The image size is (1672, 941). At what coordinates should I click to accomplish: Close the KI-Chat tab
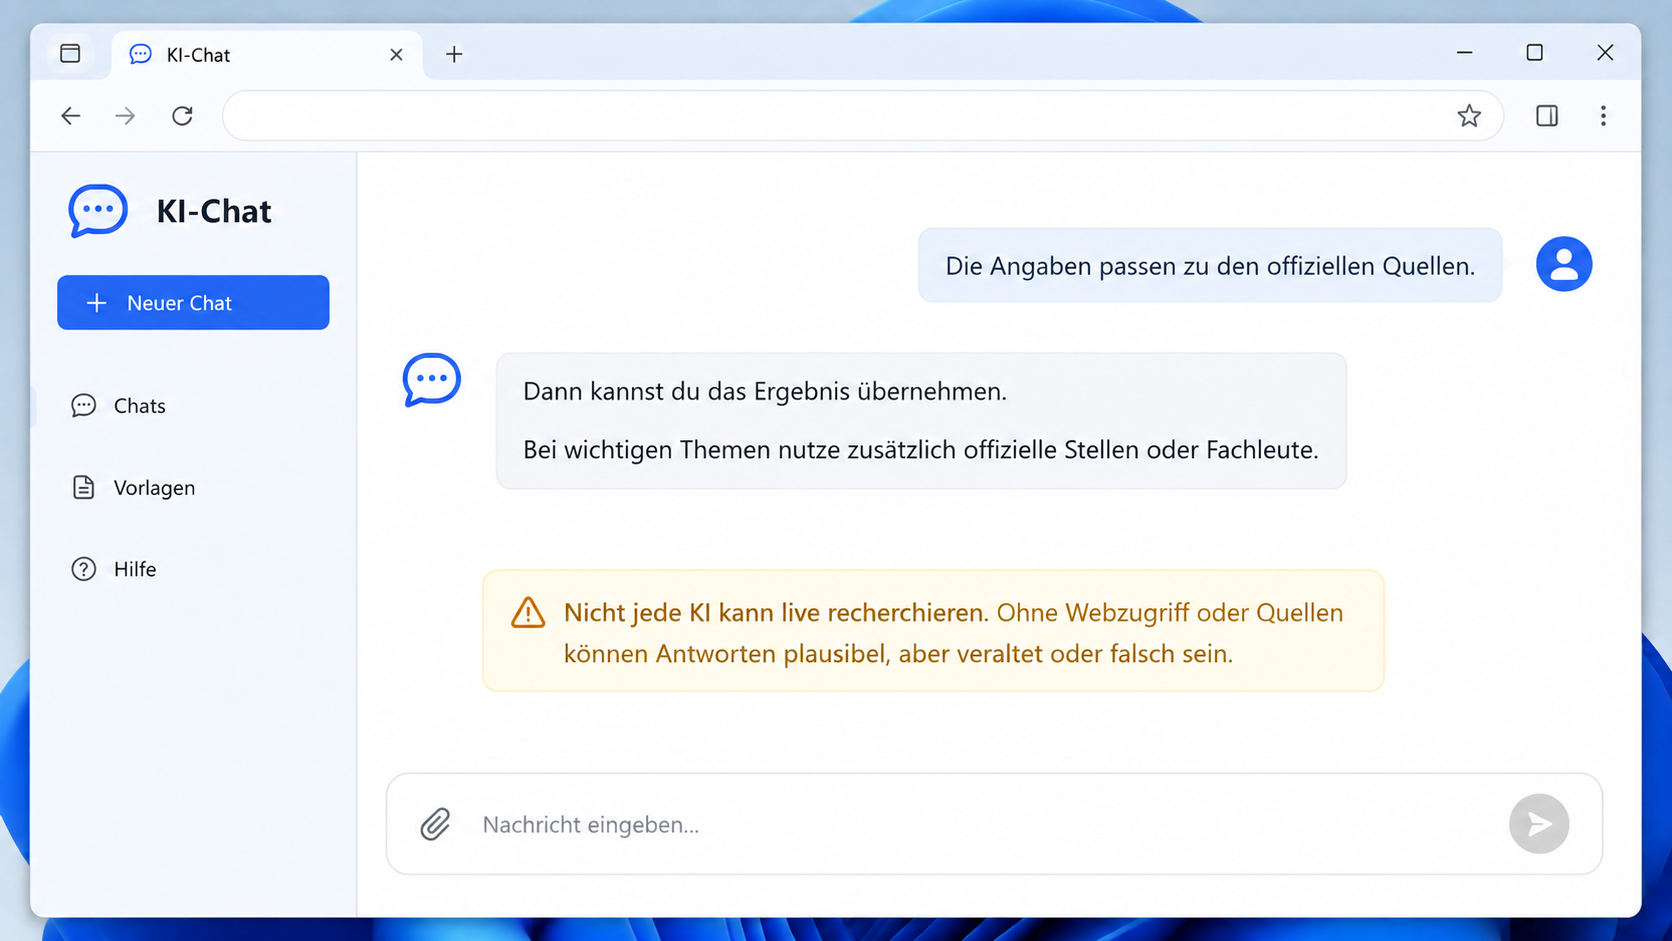[396, 54]
